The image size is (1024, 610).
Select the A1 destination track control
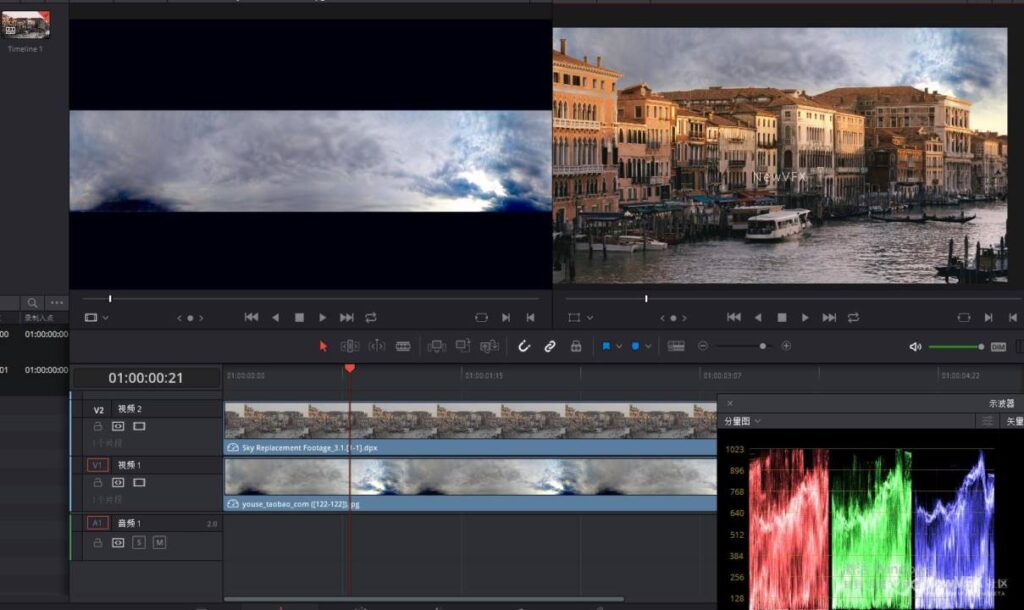click(x=97, y=523)
